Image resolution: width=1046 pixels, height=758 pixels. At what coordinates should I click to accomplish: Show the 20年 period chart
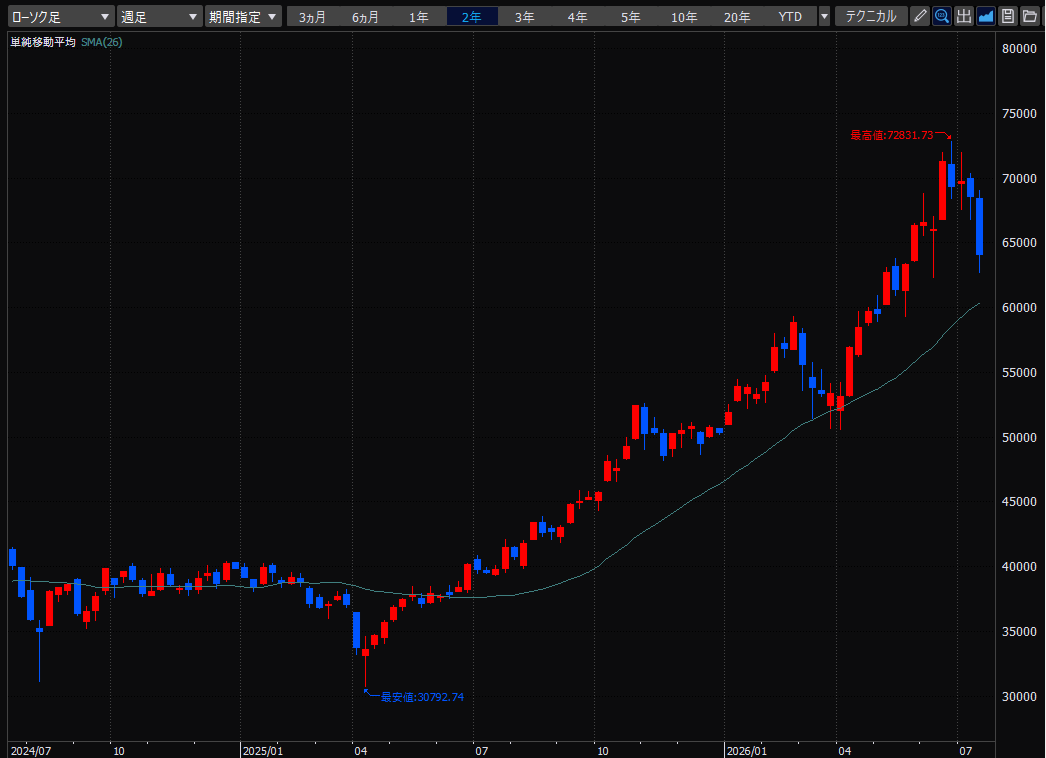[736, 17]
